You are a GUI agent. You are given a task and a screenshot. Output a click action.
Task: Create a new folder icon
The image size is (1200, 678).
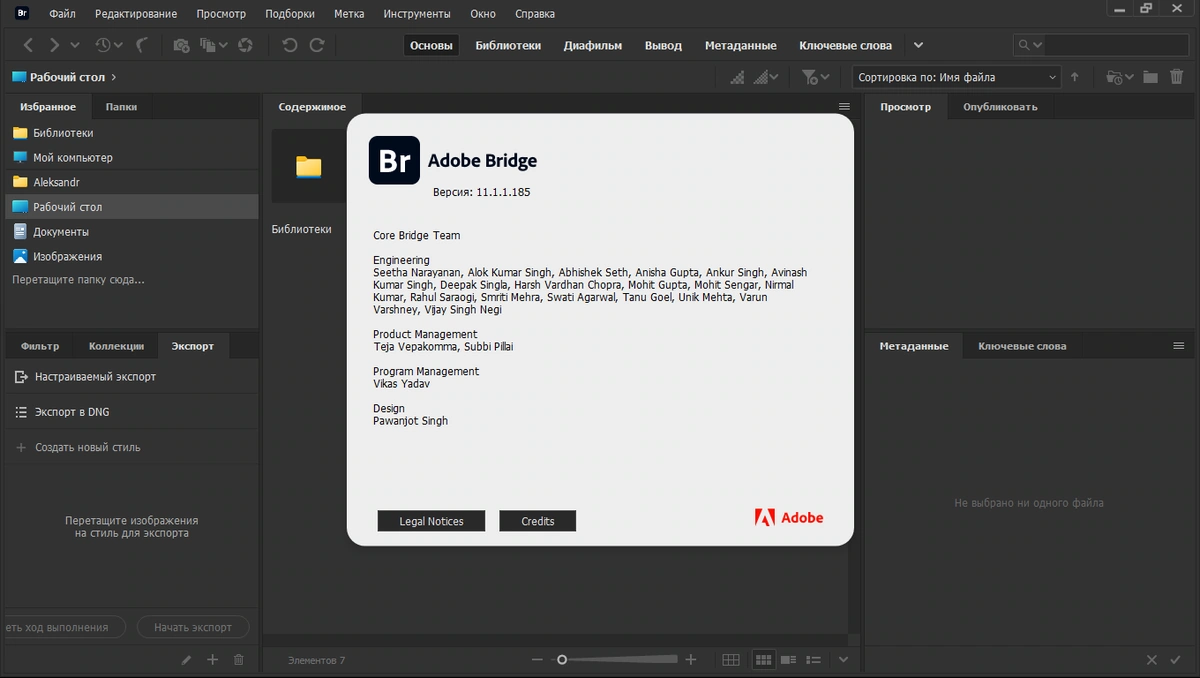(1150, 77)
